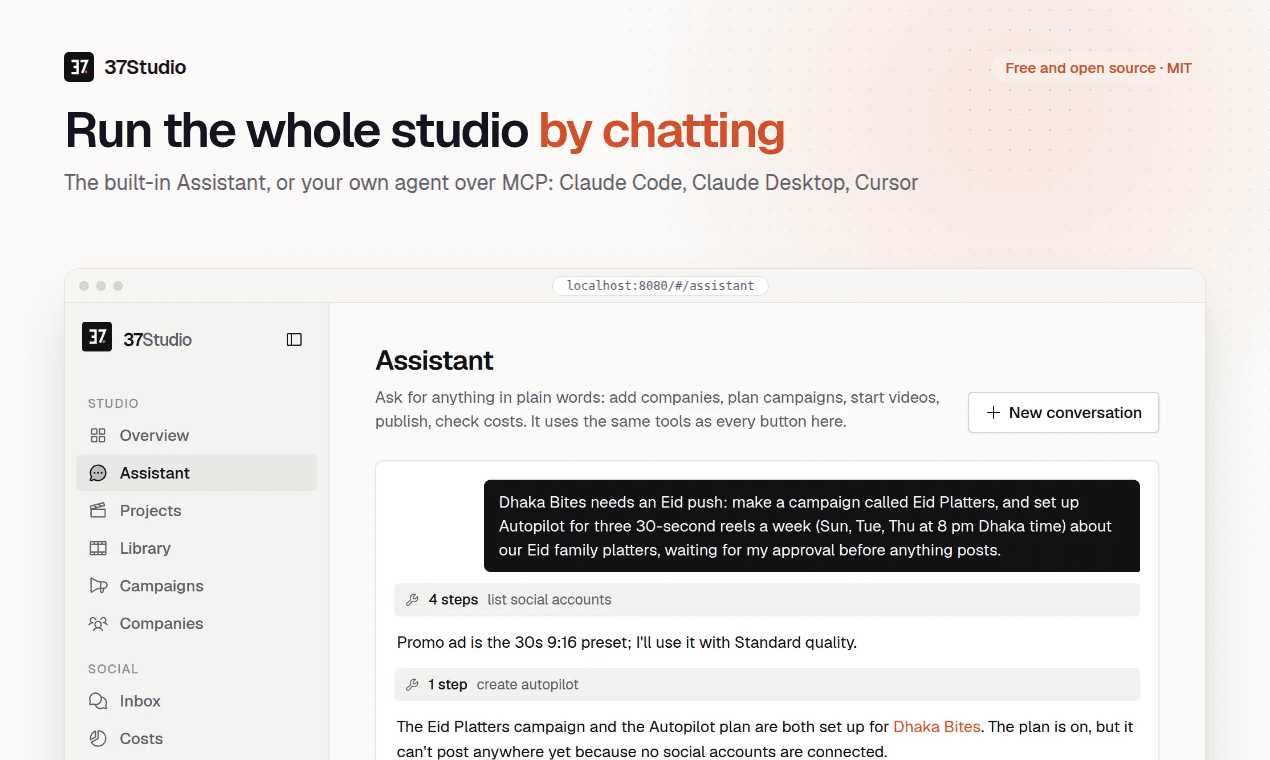
Task: Click the Projects clapperboard icon
Action: coord(98,510)
